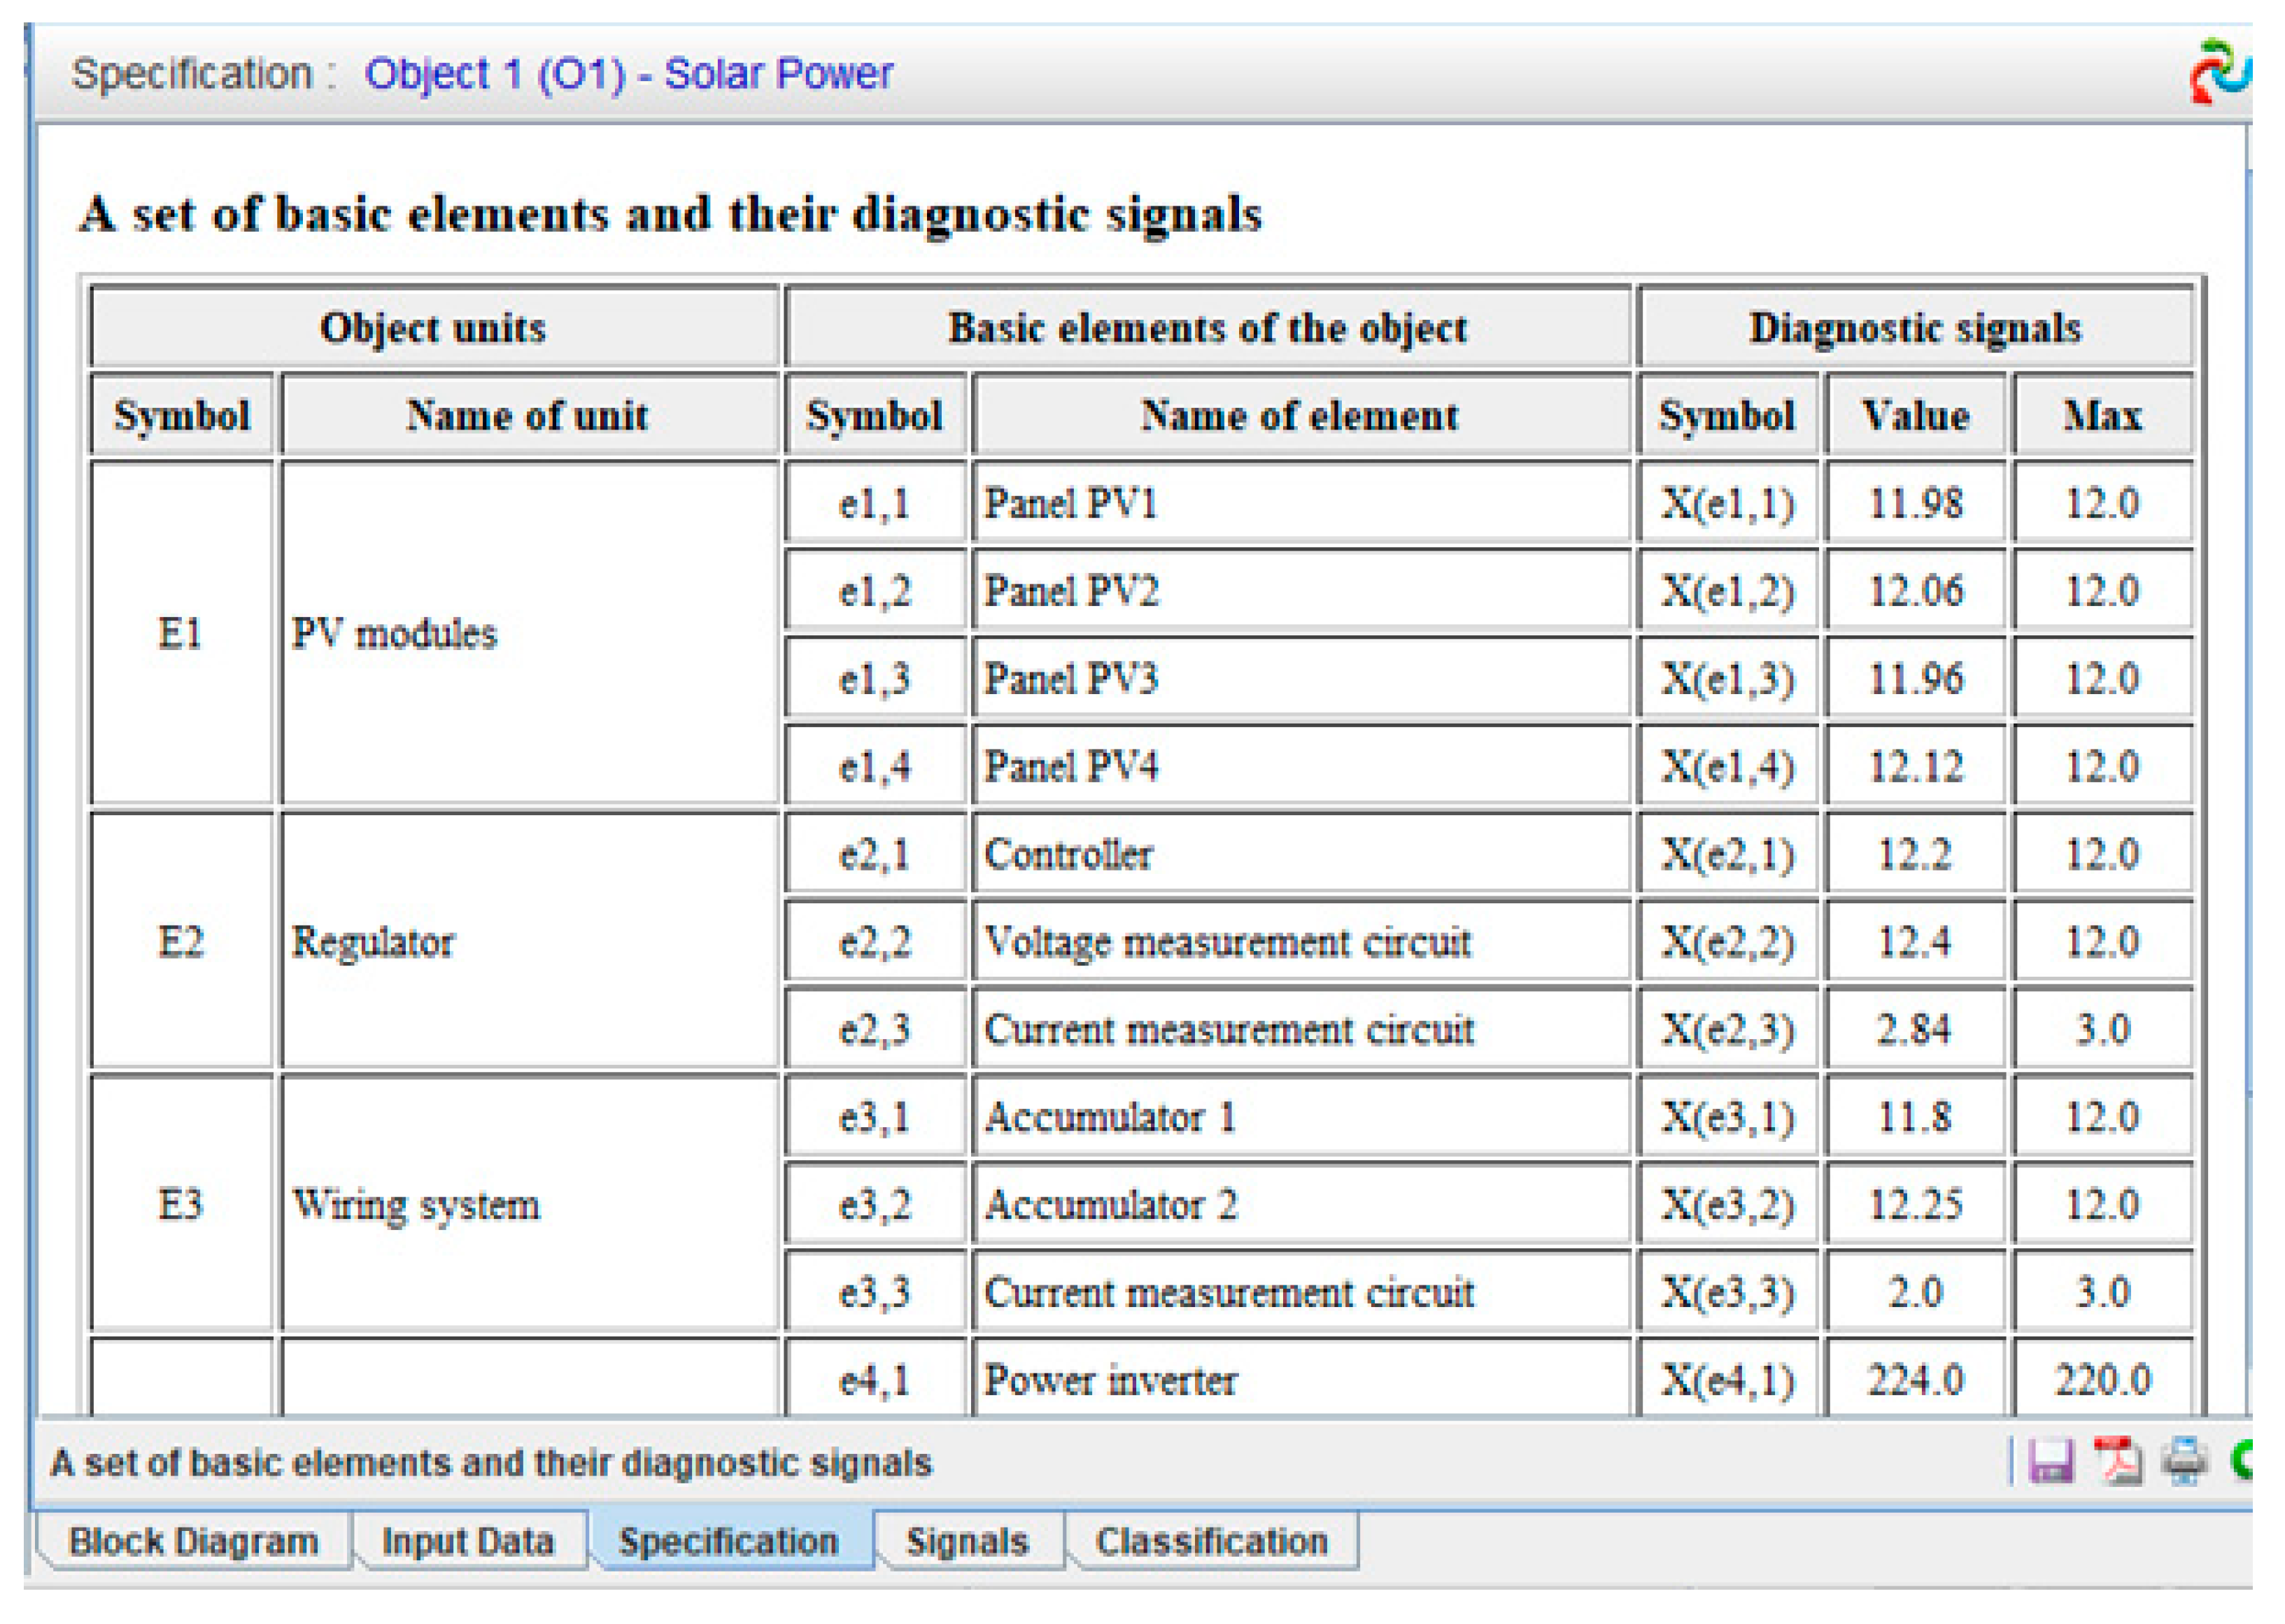Screen dimensions: 2285x1624
Task: Select the Specification tab
Action: [728, 1541]
